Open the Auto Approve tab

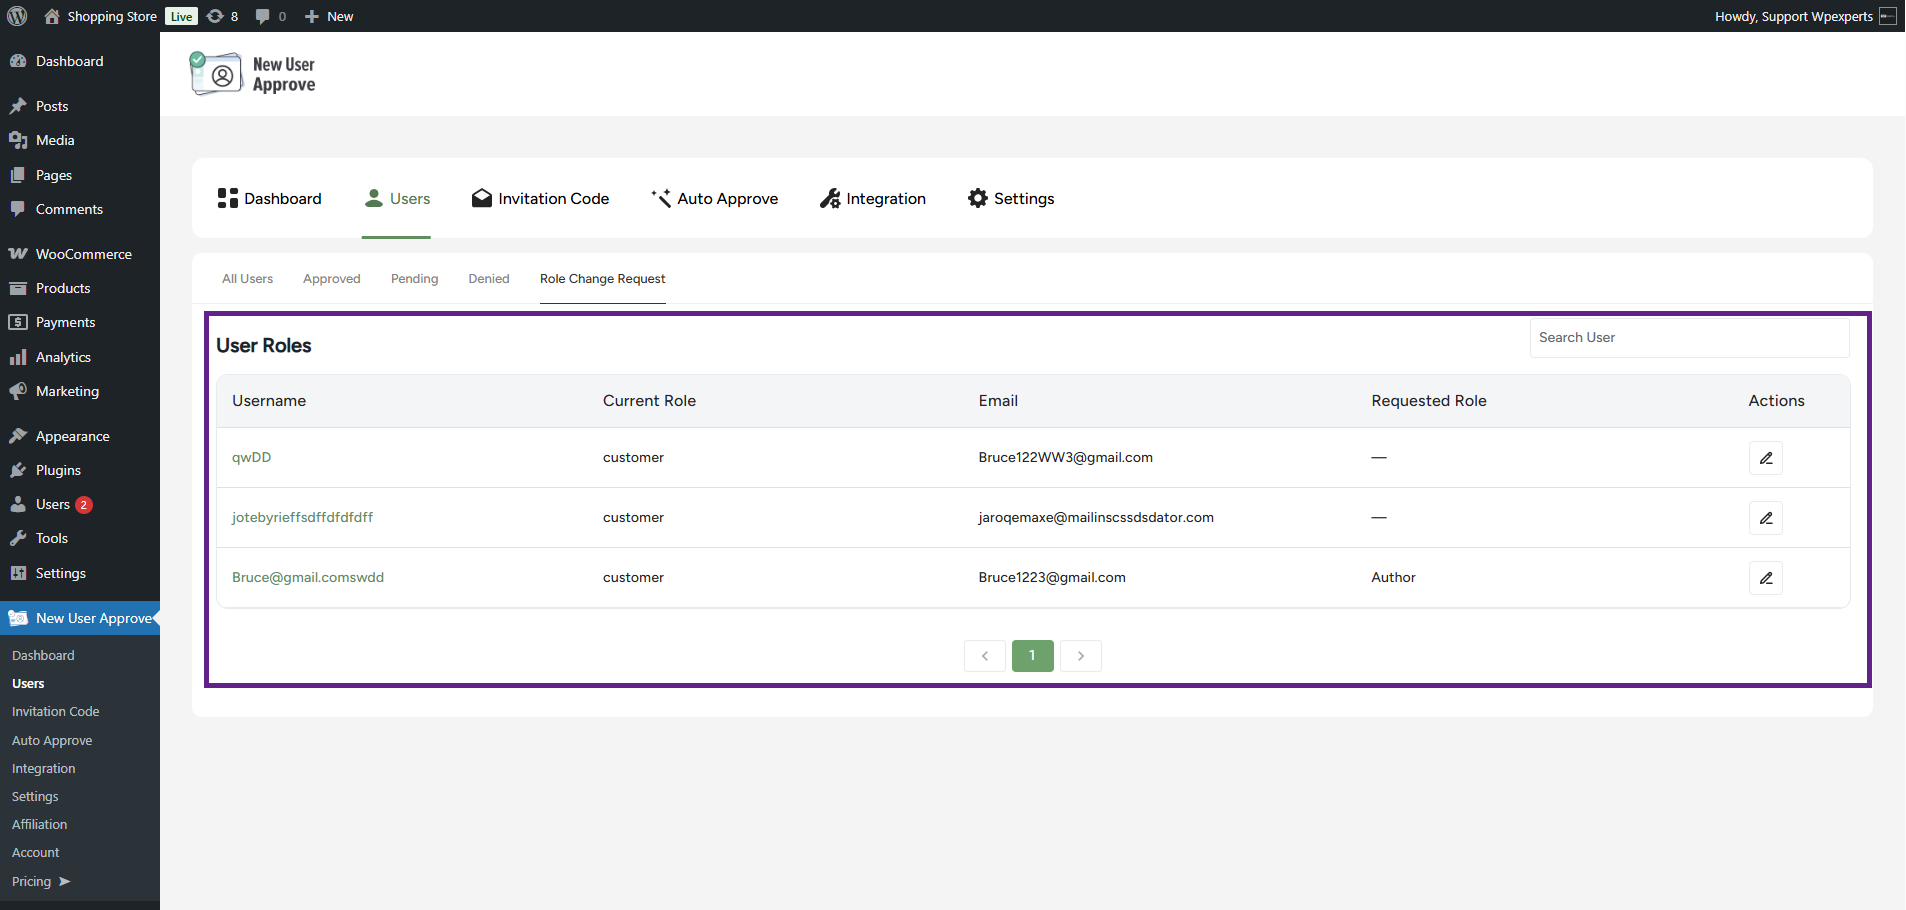714,199
